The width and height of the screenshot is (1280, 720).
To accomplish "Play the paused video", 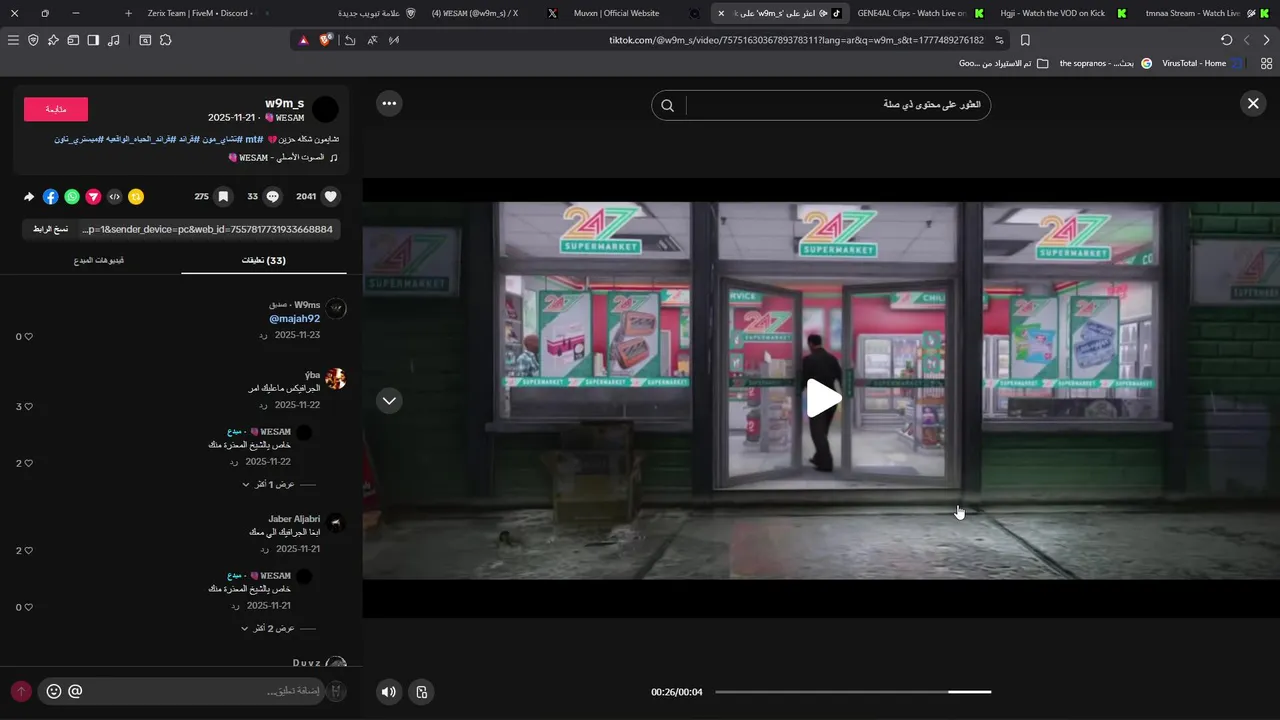I will (x=823, y=398).
